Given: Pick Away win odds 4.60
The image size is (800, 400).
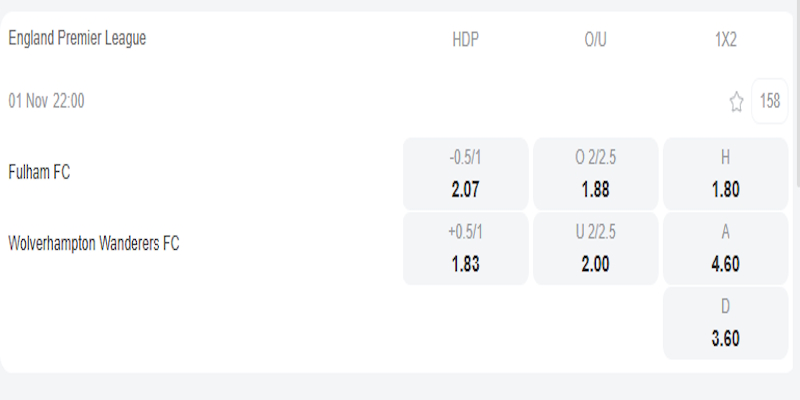Looking at the screenshot, I should click(x=726, y=247).
